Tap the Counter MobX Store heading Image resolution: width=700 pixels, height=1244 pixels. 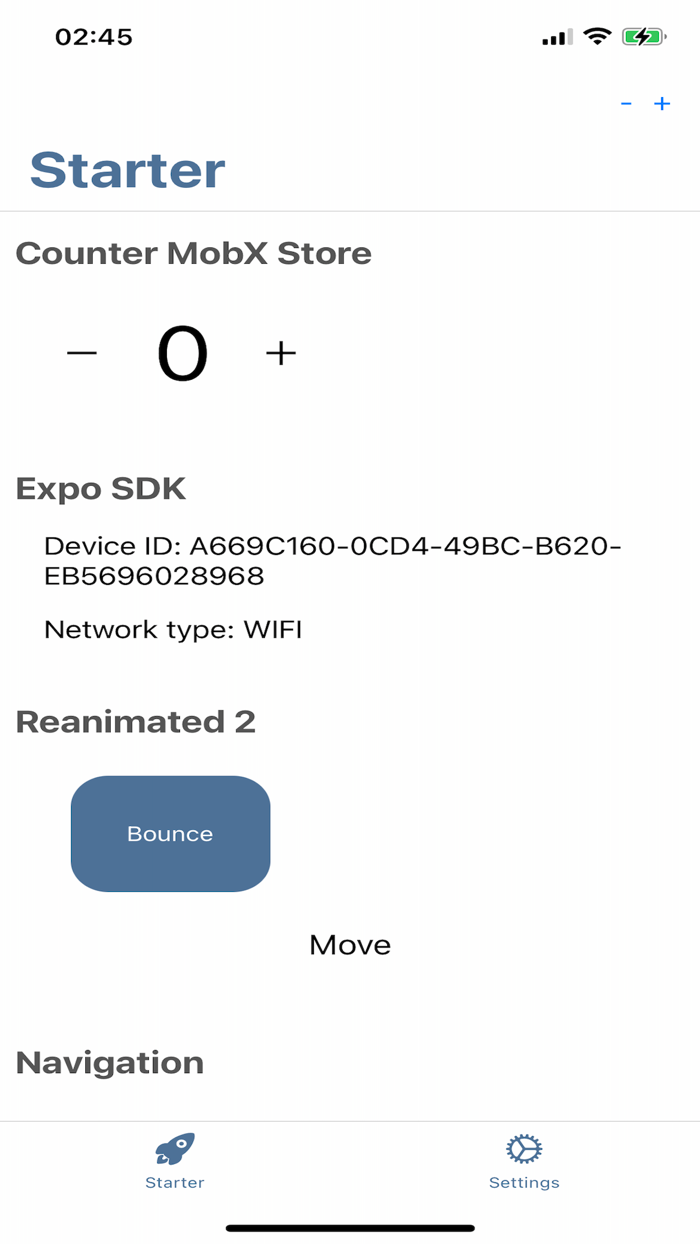[193, 253]
